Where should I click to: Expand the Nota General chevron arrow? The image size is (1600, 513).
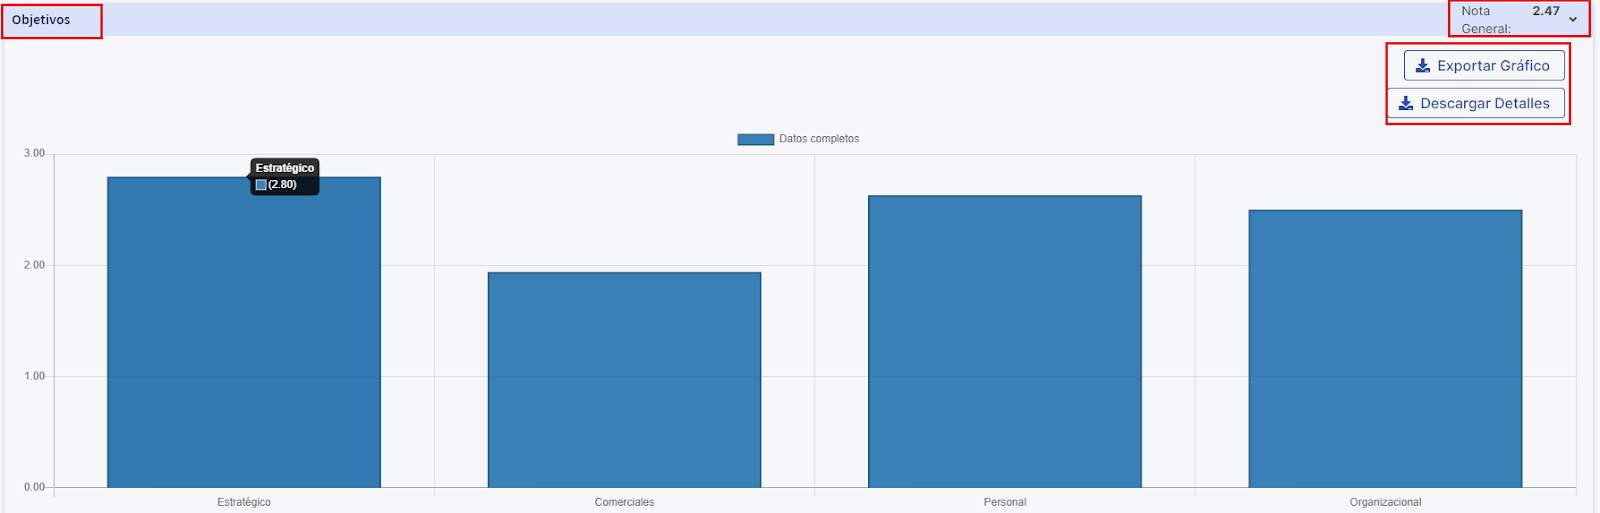[1573, 20]
